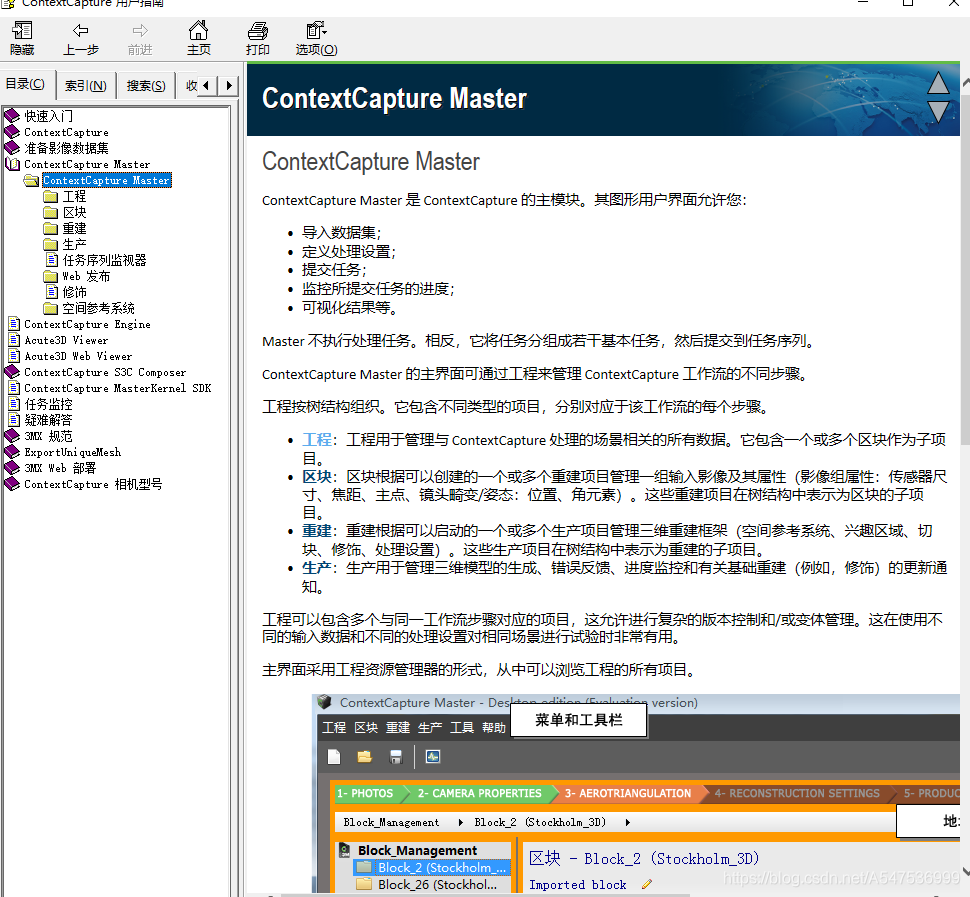Viewport: 970px width, 897px height.
Task: Follow the 生产 link in the article
Action: [x=317, y=567]
